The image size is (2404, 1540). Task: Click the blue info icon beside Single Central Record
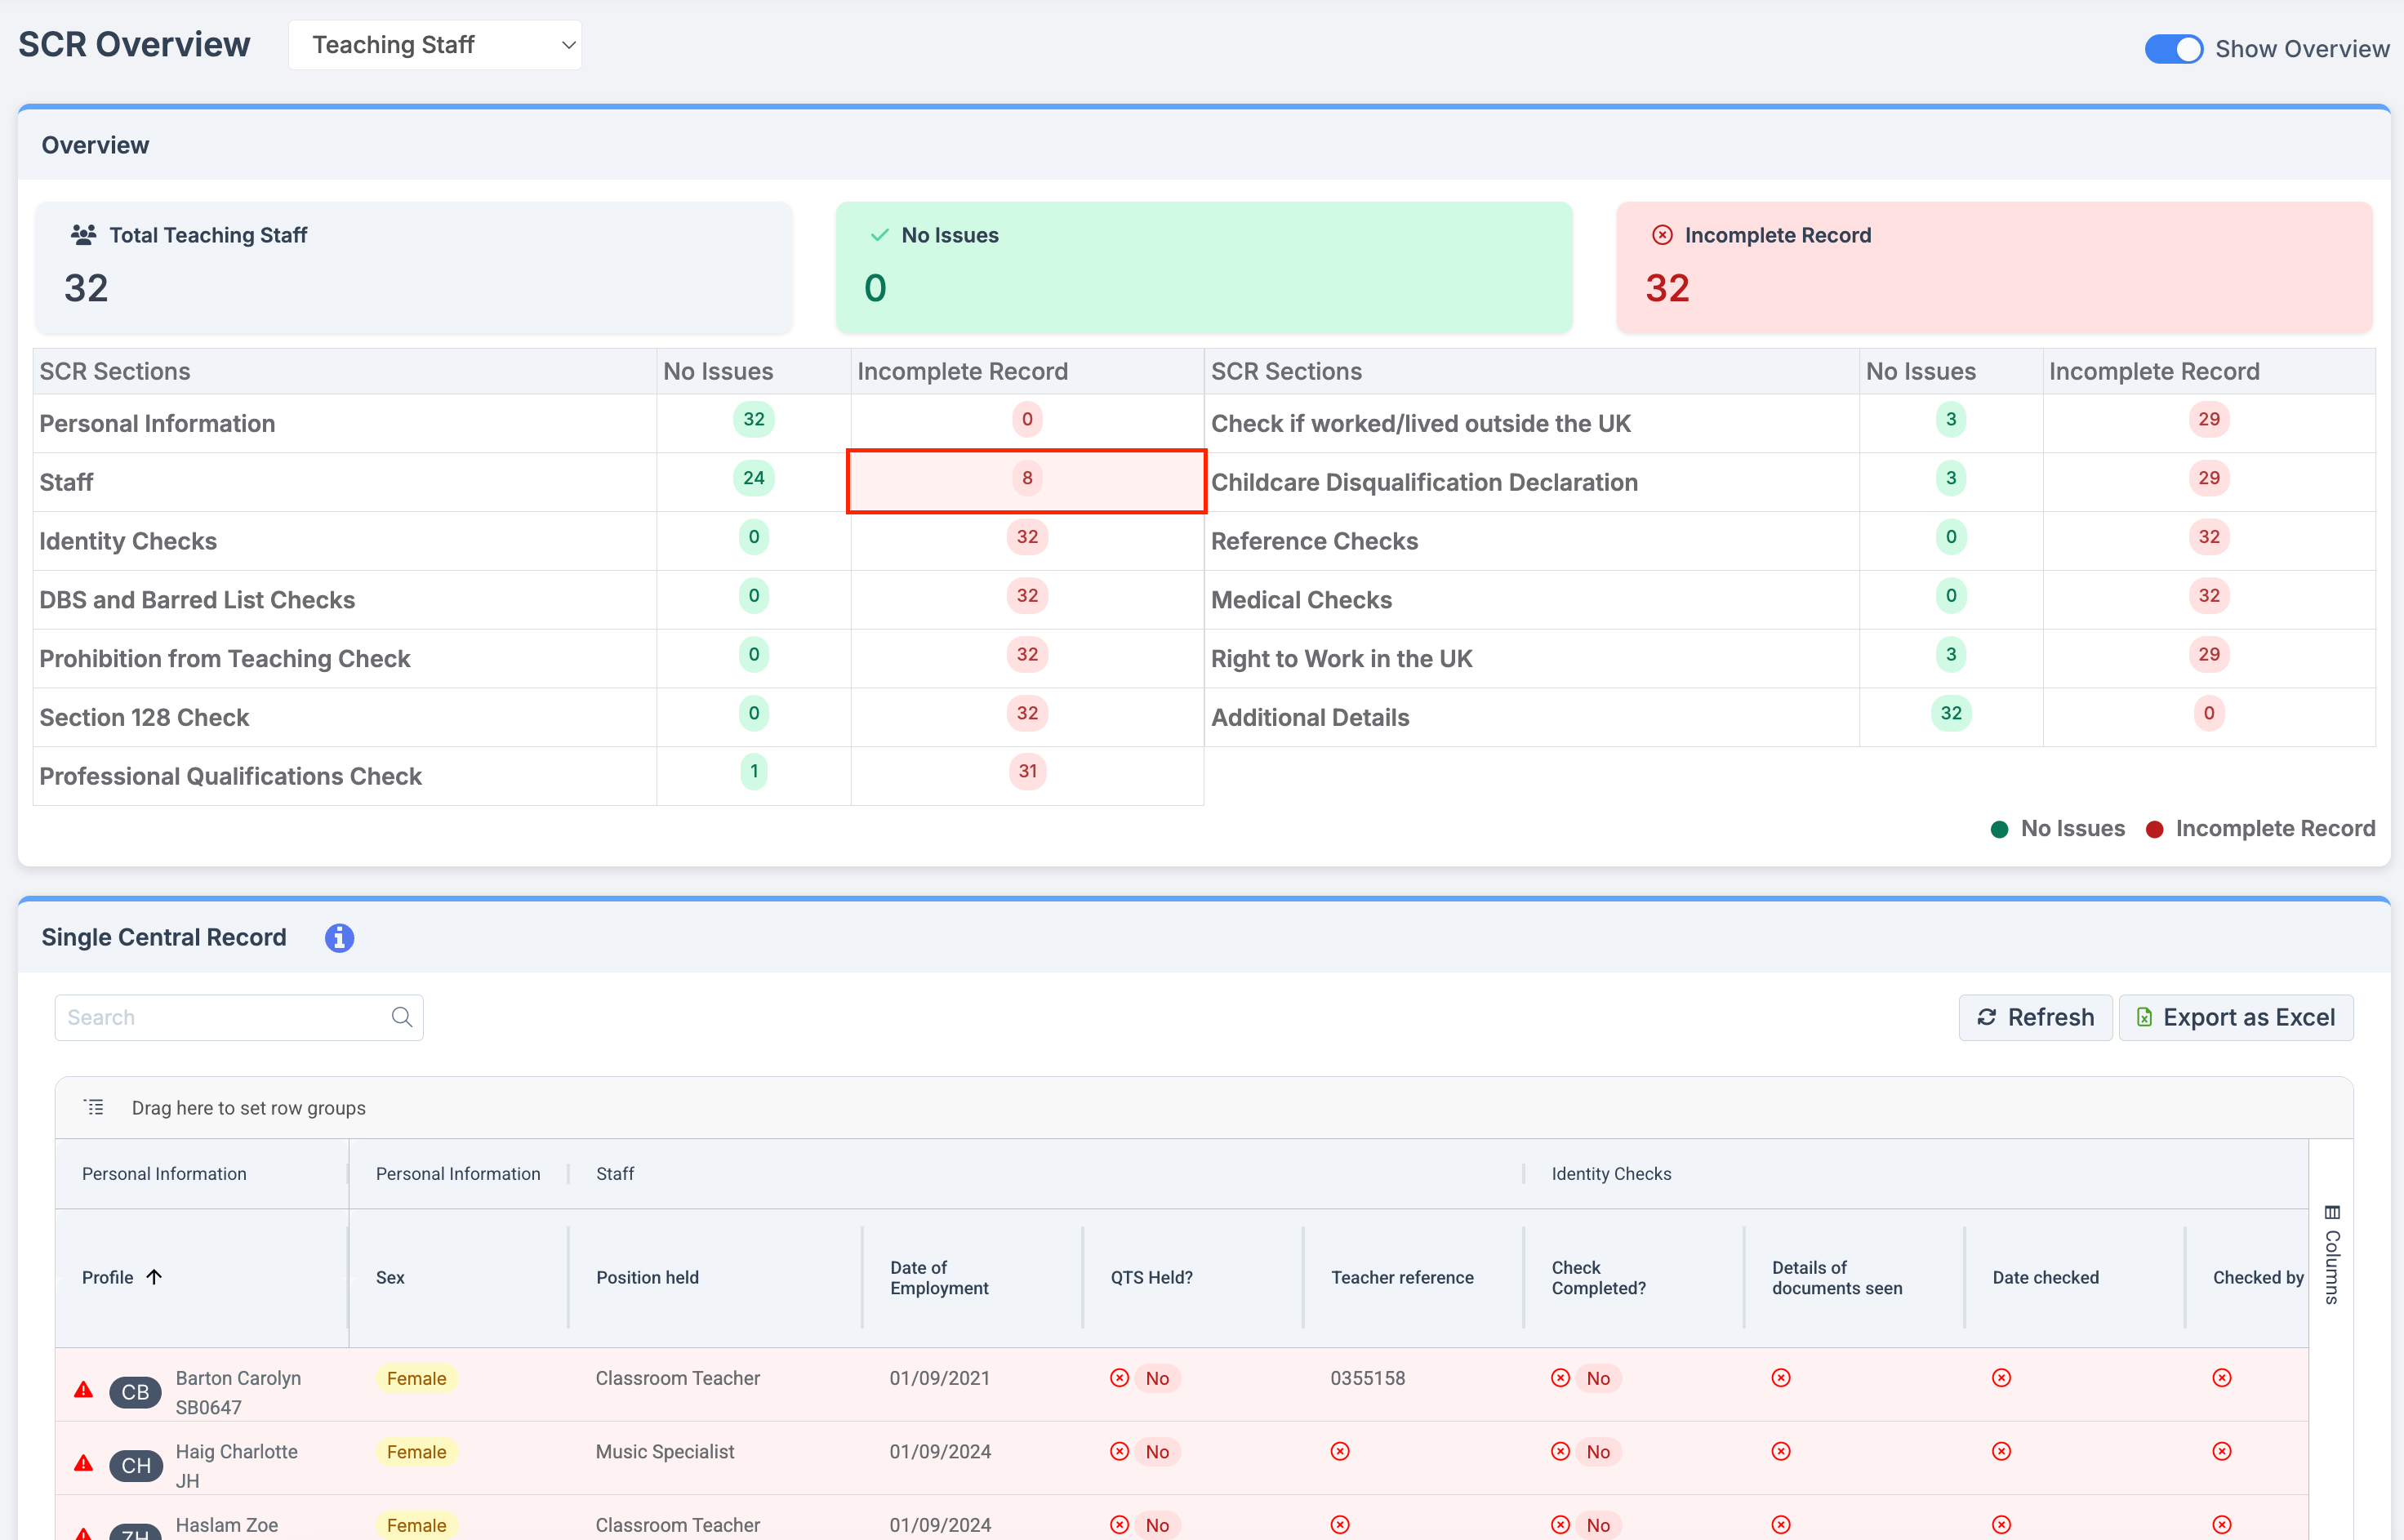coord(339,937)
